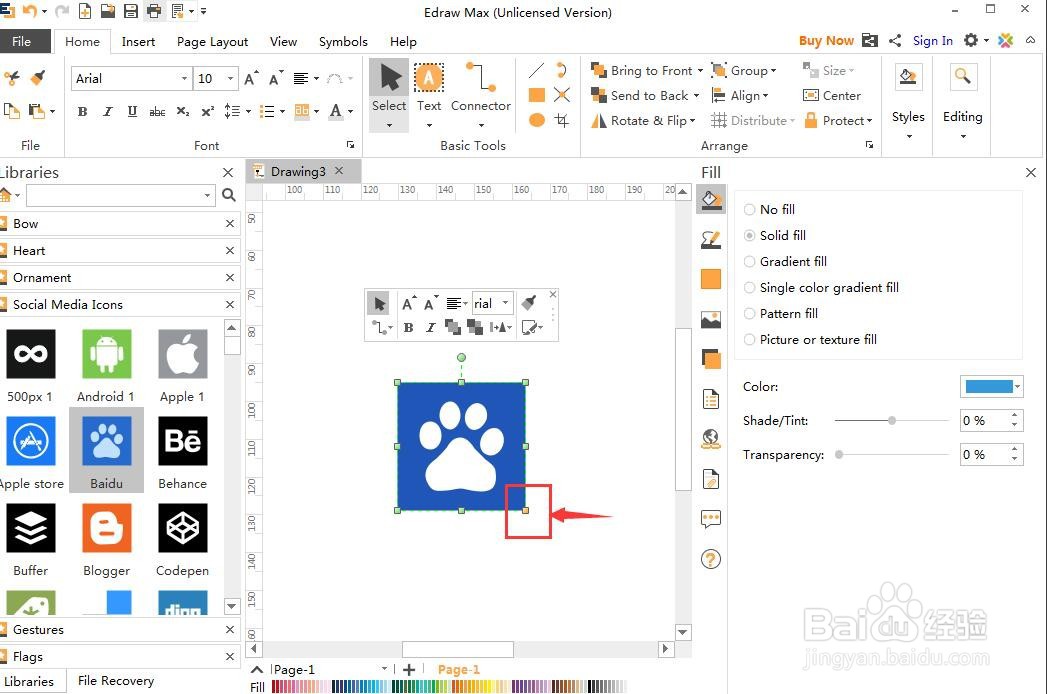Click the Save icon in the title bar
Screen dimensions: 1047x694
click(x=131, y=11)
